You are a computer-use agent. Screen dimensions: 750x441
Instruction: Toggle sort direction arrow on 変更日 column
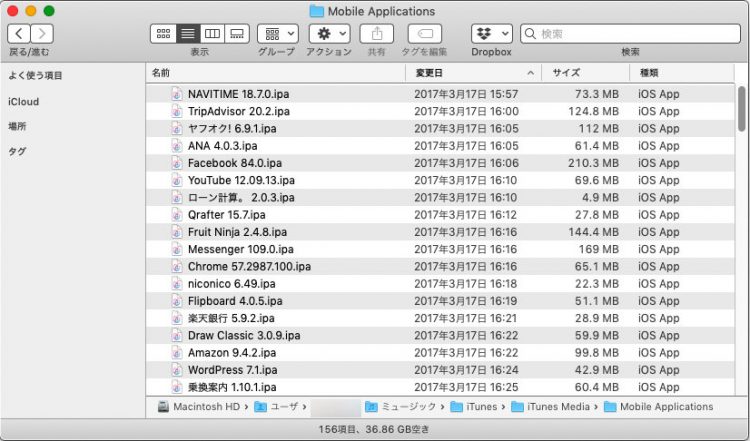[530, 73]
